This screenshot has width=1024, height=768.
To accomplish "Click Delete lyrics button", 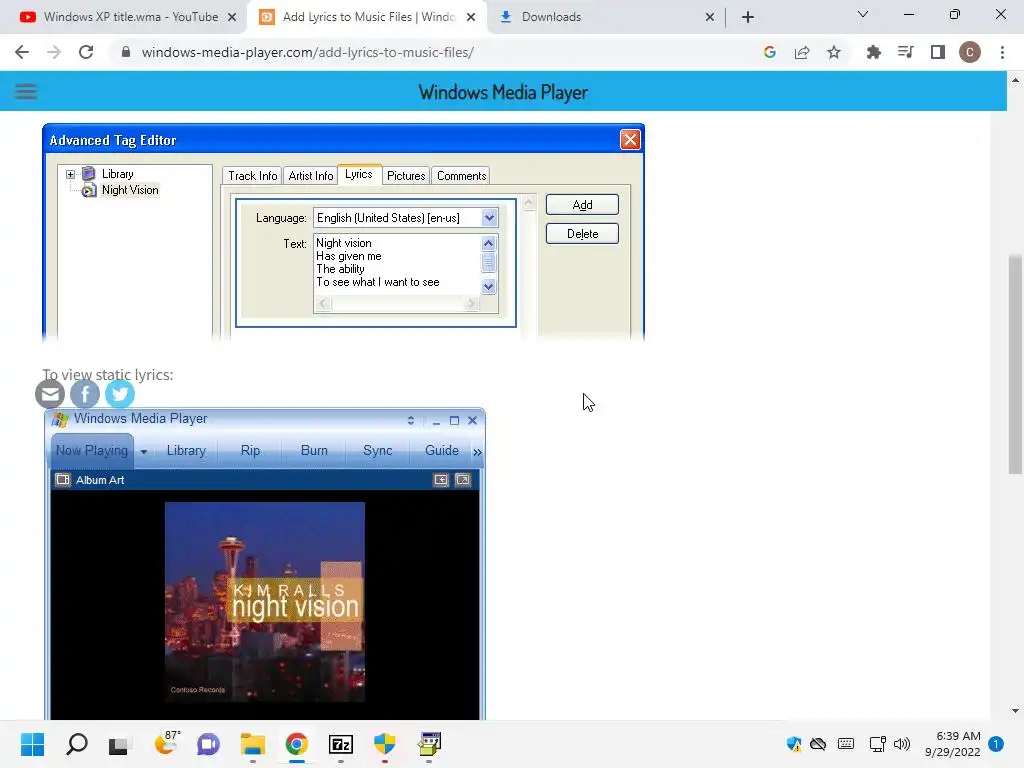I will [582, 234].
